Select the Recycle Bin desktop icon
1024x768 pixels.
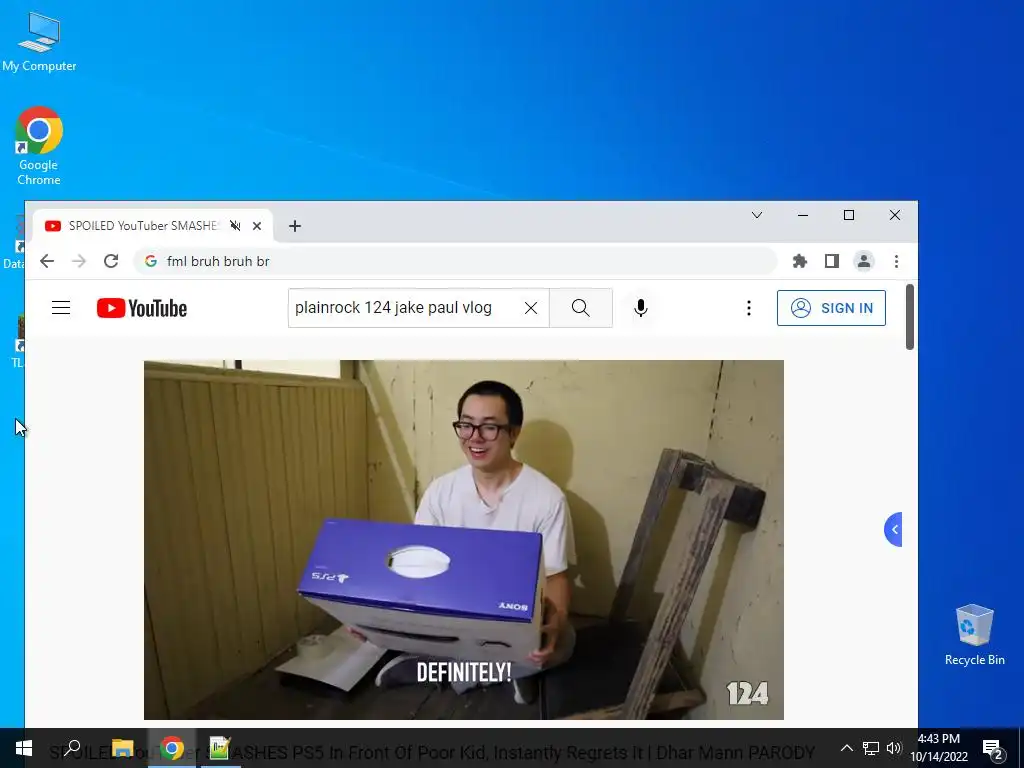click(974, 635)
